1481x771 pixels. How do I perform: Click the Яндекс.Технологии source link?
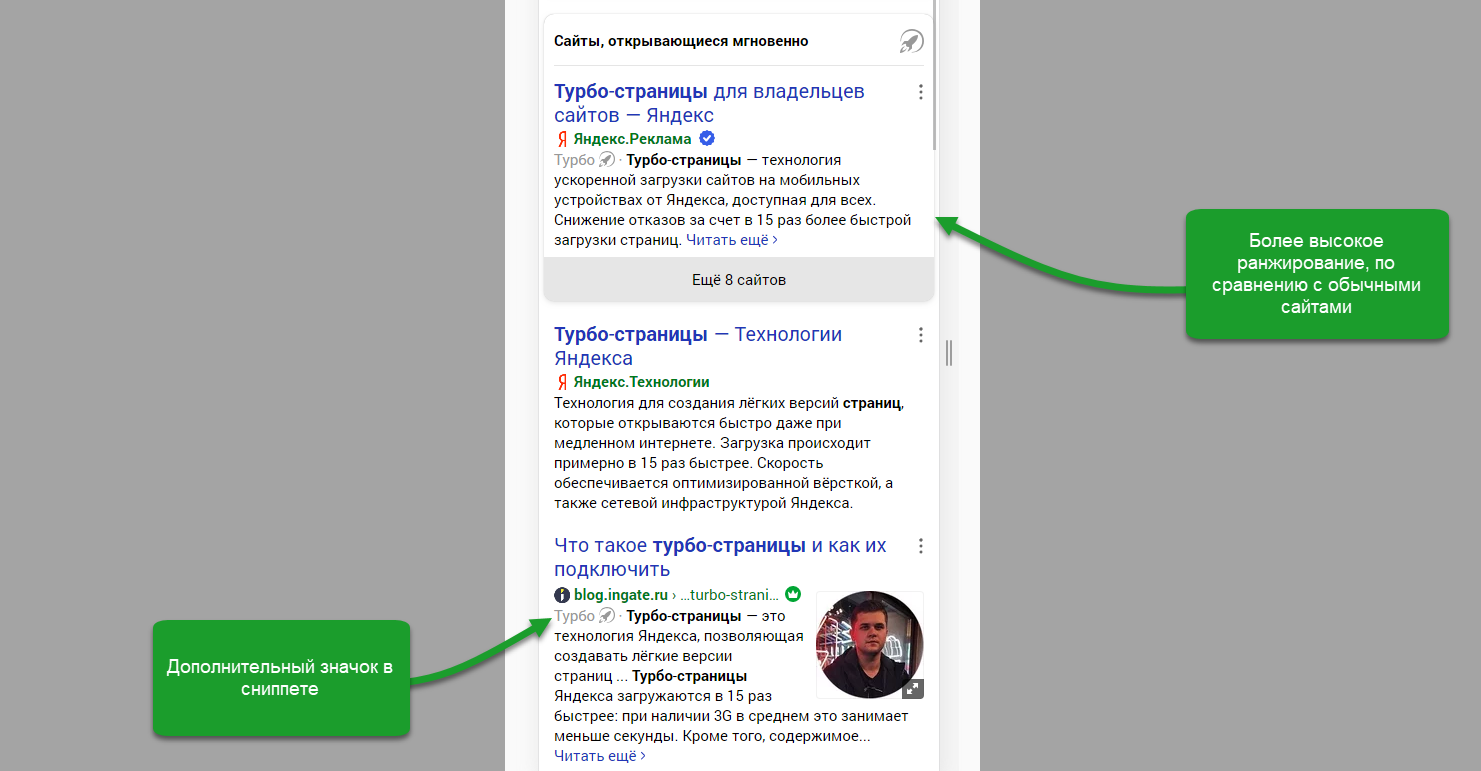[641, 382]
